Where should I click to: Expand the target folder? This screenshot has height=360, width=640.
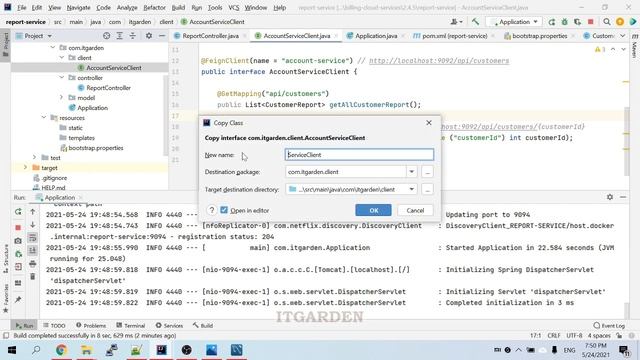pyautogui.click(x=25, y=167)
